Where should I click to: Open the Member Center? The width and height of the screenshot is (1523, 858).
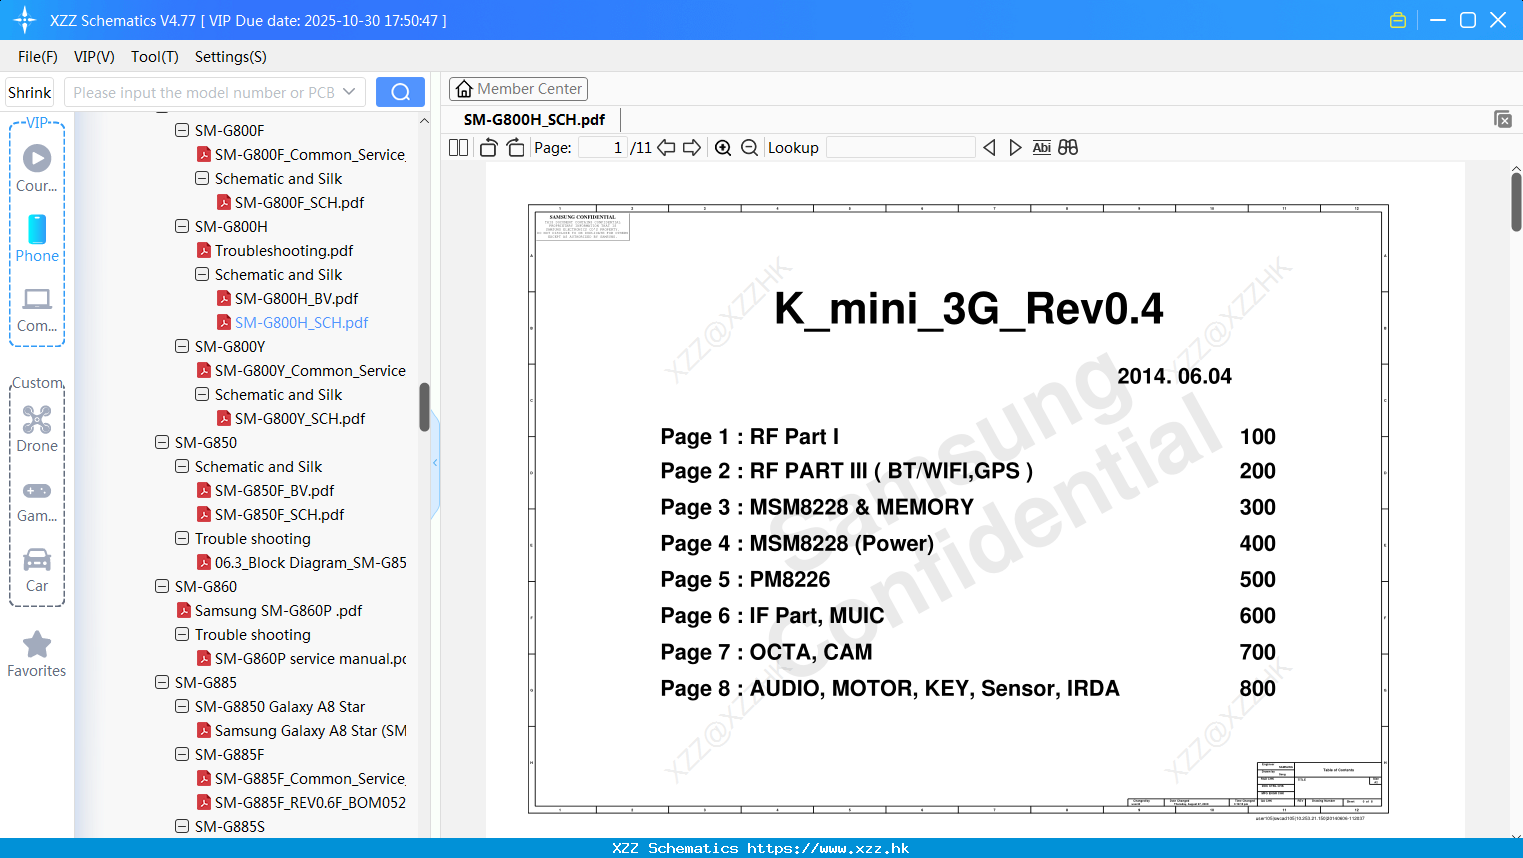pos(518,89)
